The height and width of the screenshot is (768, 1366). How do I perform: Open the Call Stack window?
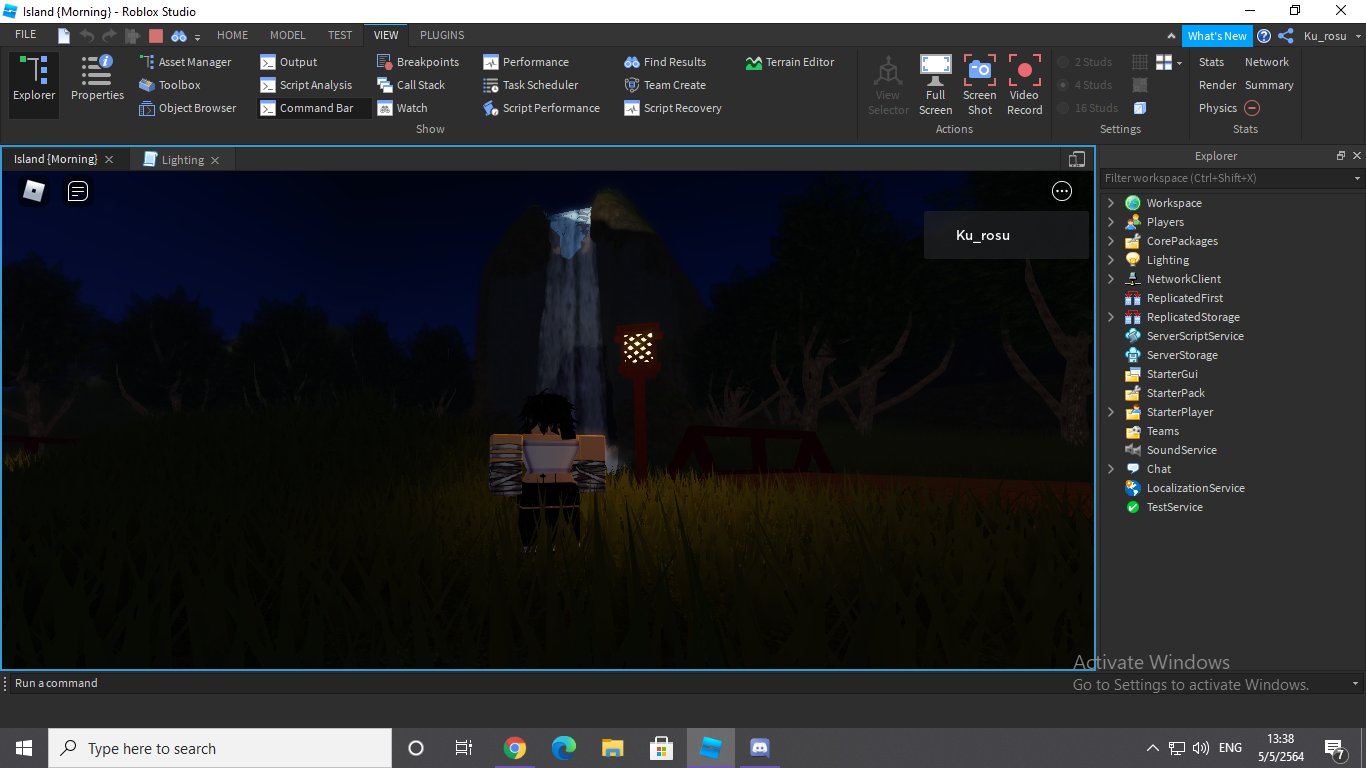(411, 85)
